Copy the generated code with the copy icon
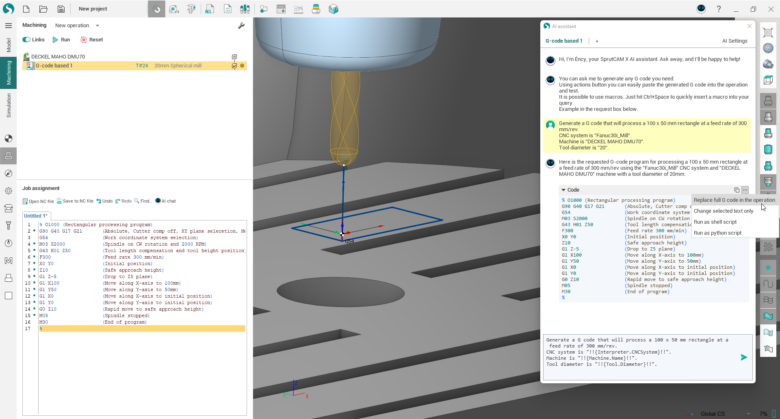This screenshot has width=780, height=419. pos(737,190)
